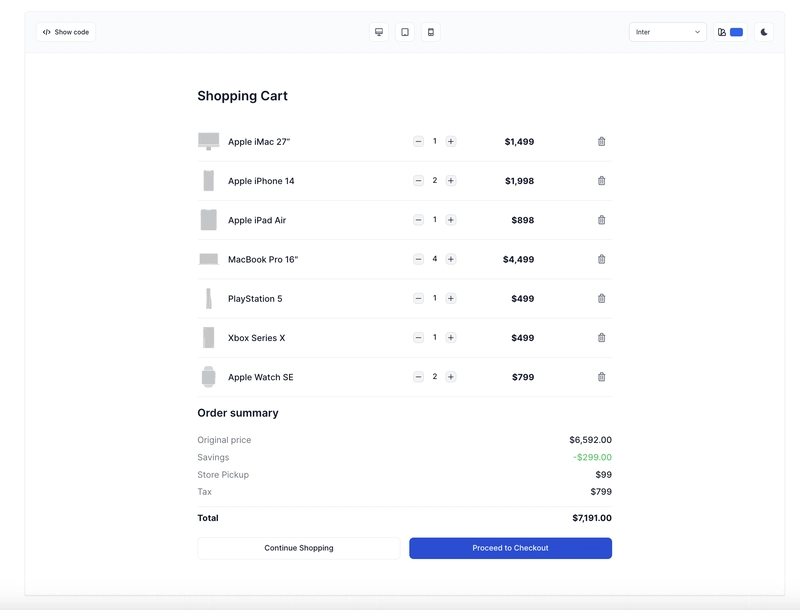The image size is (800, 610).
Task: Increase quantity of Xbox Series X
Action: point(451,338)
